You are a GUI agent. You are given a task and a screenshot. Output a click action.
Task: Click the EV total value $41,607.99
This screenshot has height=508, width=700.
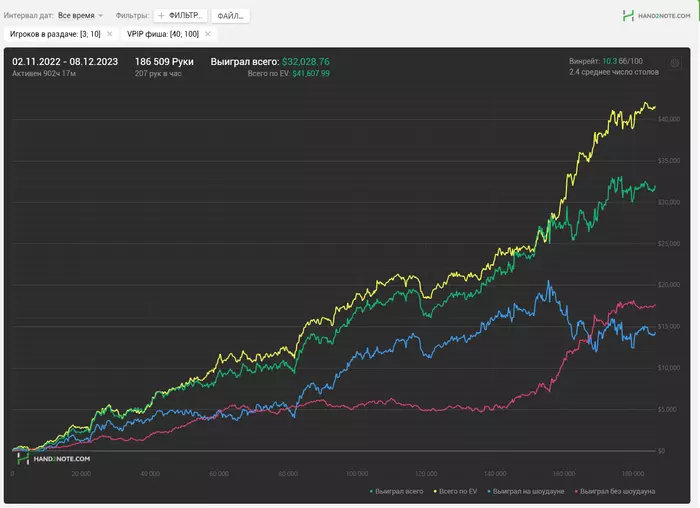click(x=311, y=74)
